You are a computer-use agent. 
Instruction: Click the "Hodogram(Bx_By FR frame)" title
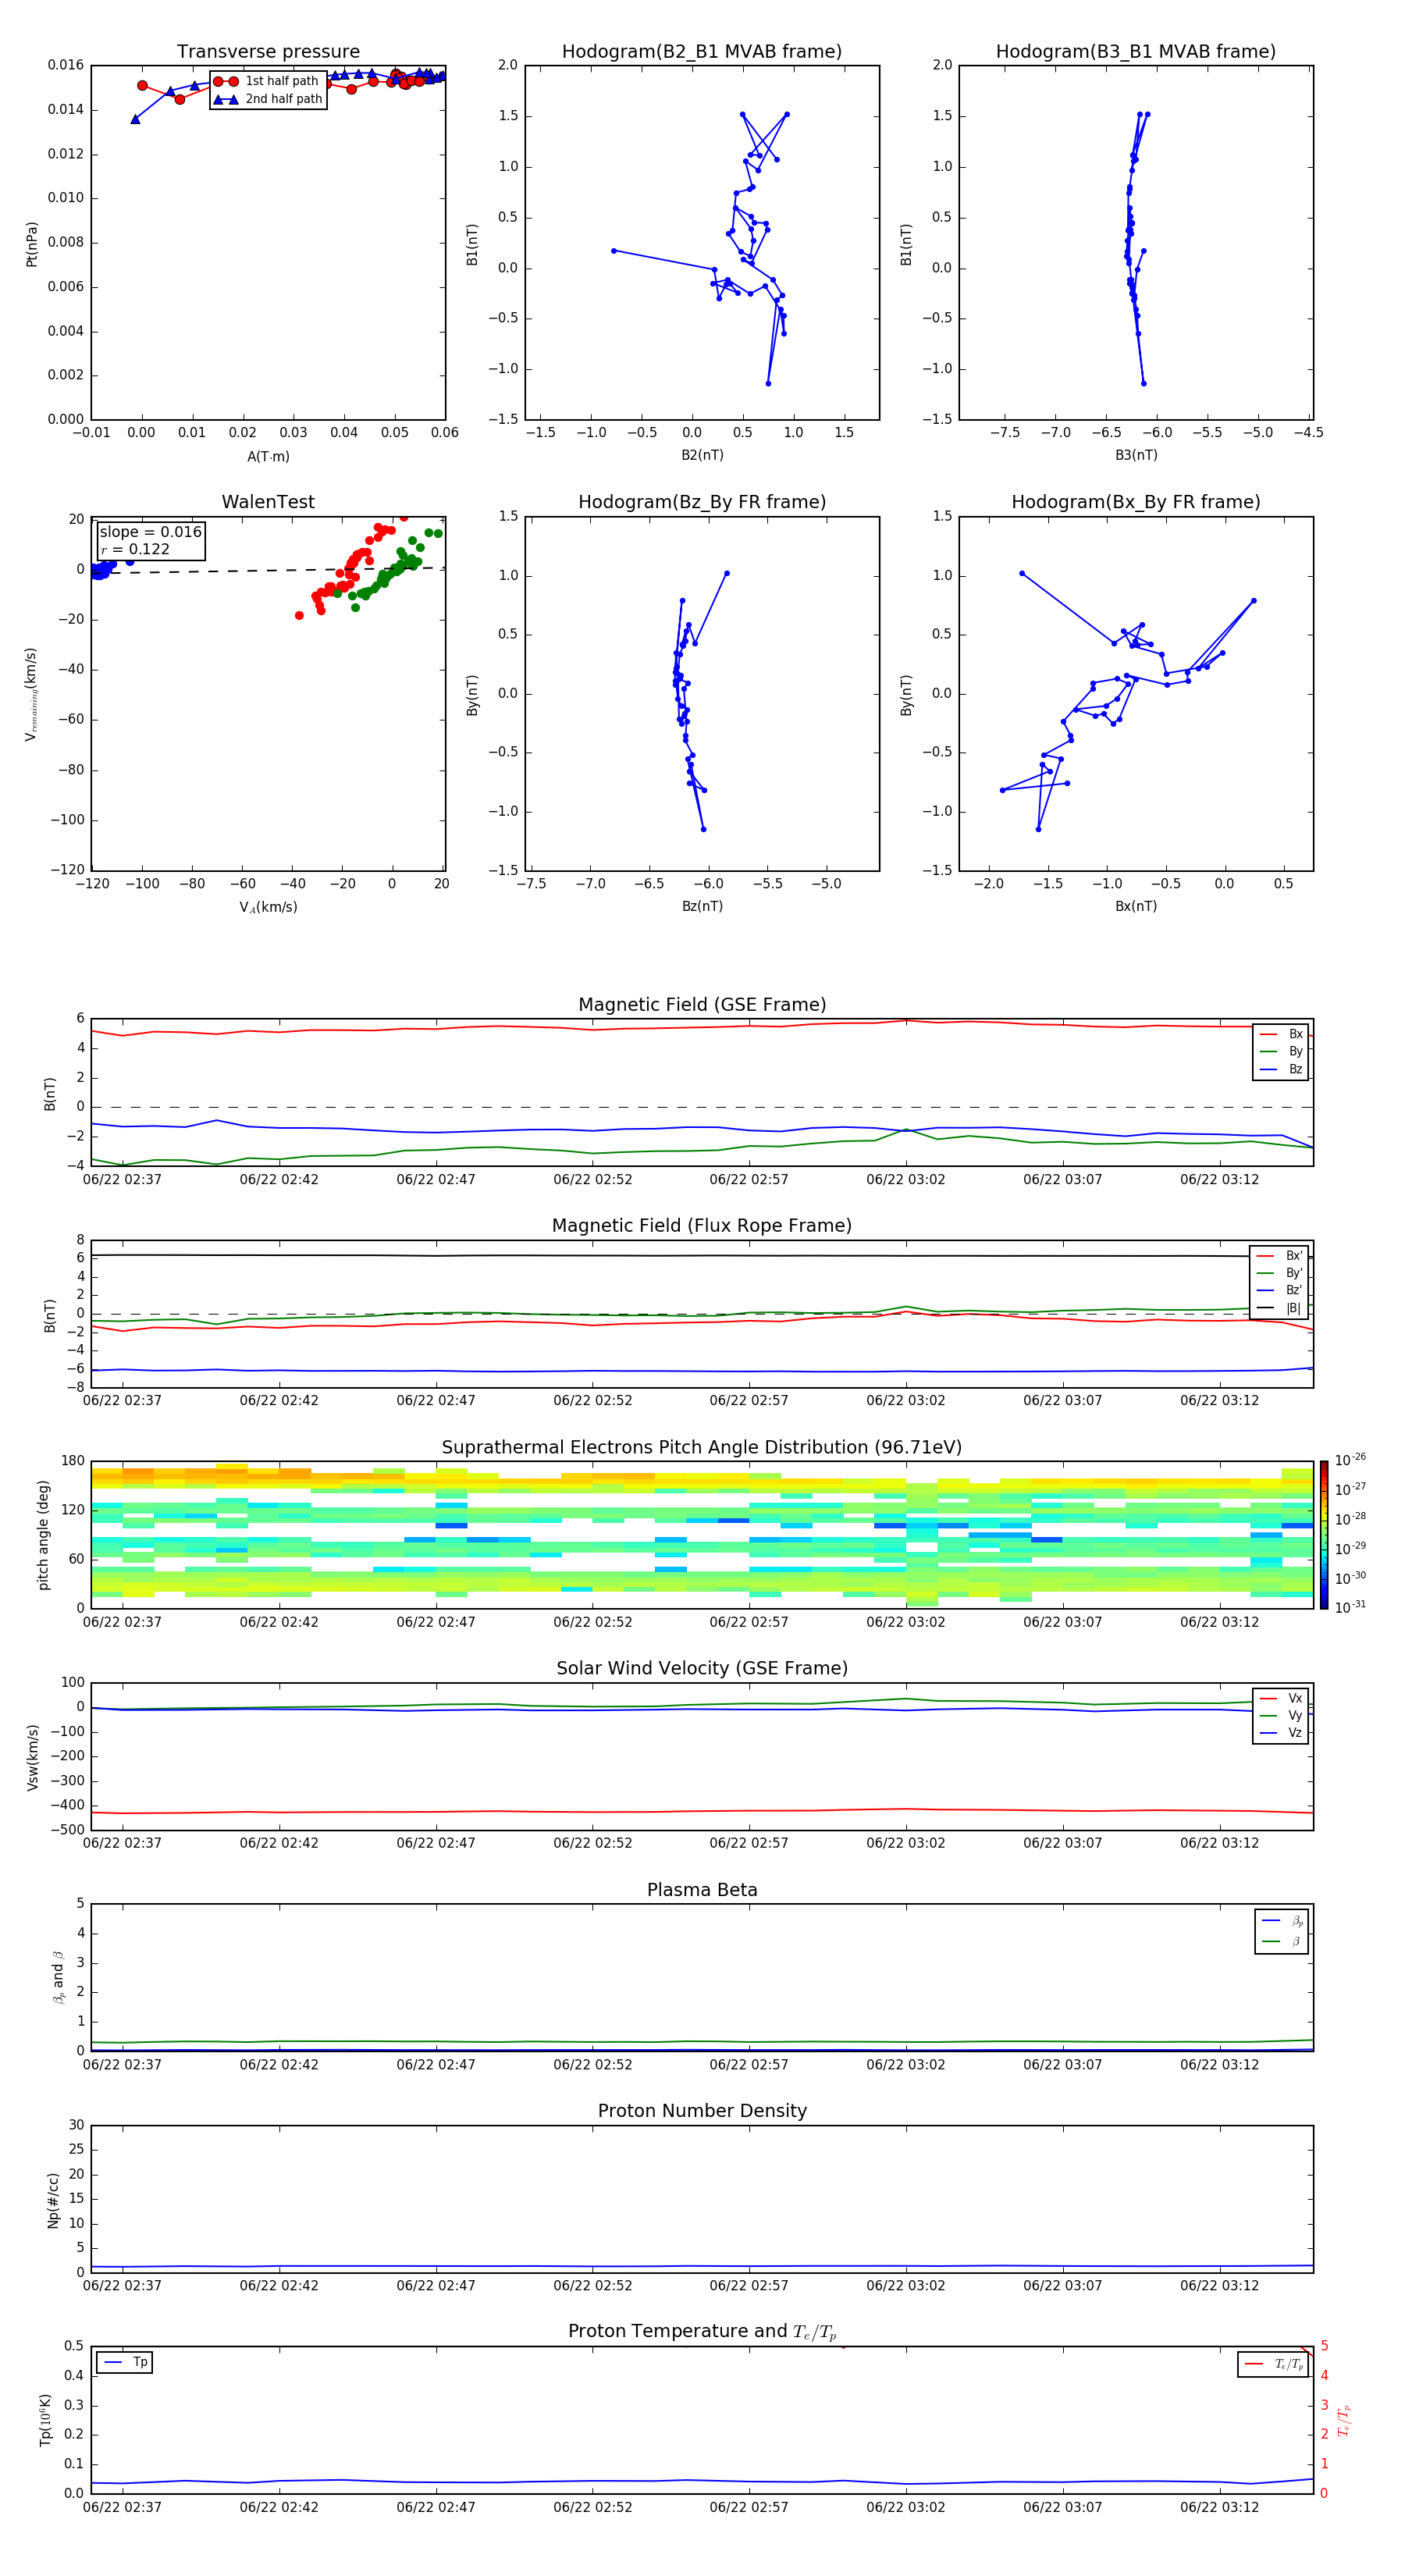1136,502
